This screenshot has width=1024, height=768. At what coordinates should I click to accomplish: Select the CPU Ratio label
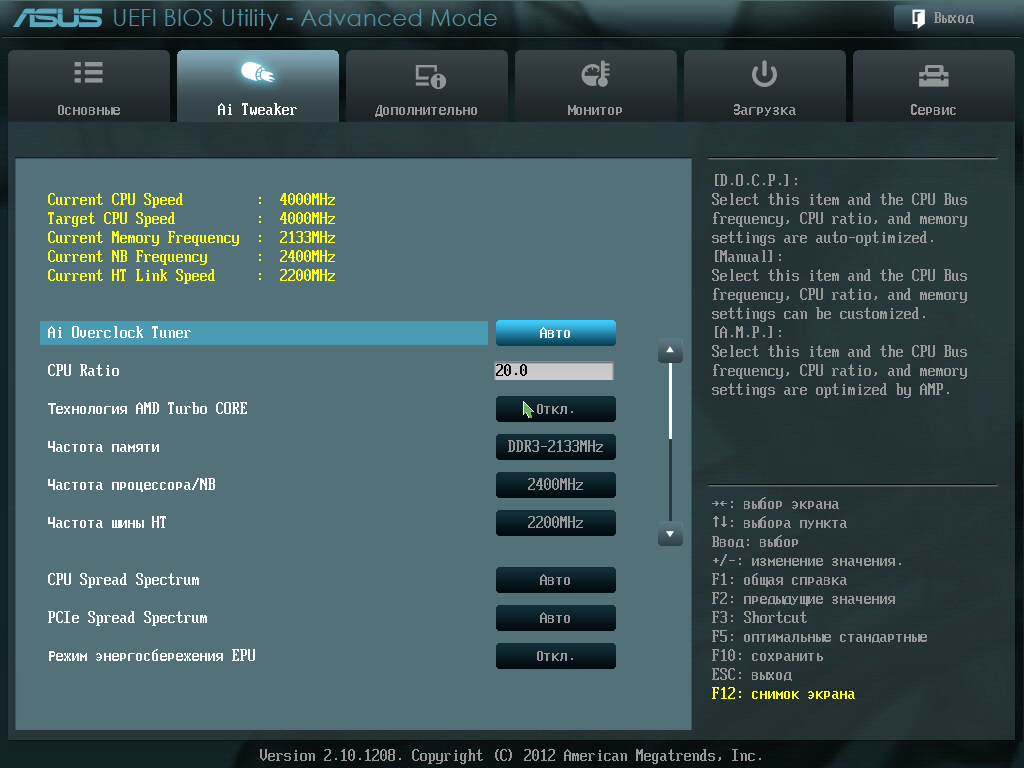pyautogui.click(x=83, y=371)
